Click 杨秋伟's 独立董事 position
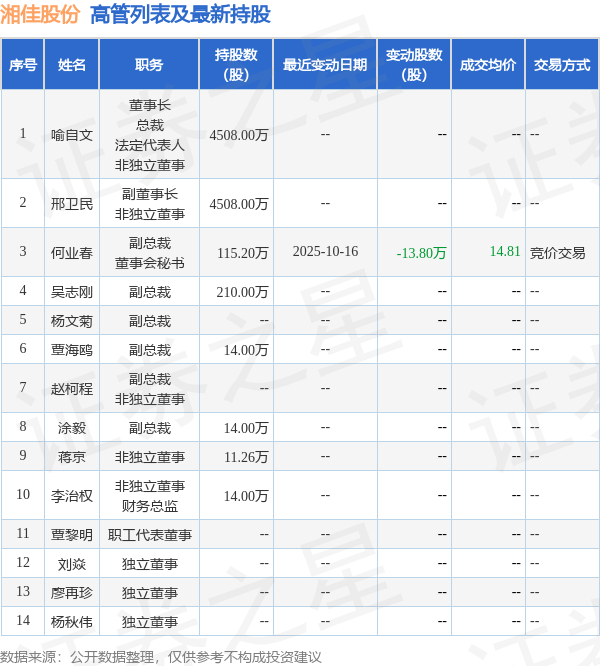 coord(149,622)
